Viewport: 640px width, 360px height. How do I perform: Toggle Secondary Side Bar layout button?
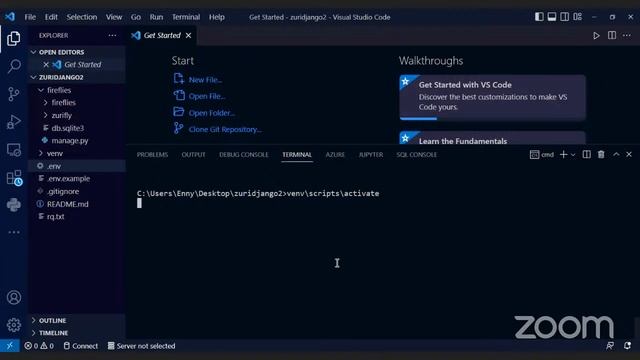tap(564, 17)
